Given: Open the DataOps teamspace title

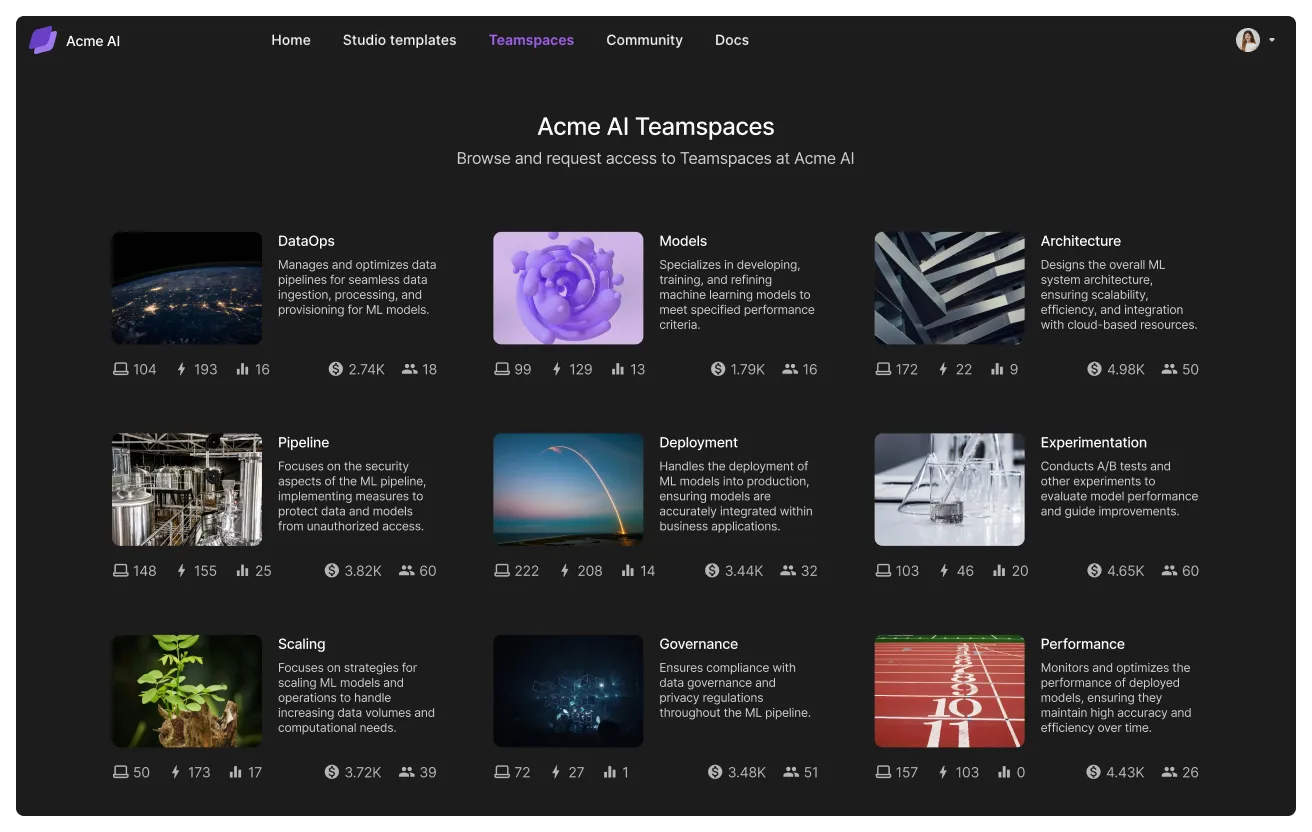Looking at the screenshot, I should 306,241.
